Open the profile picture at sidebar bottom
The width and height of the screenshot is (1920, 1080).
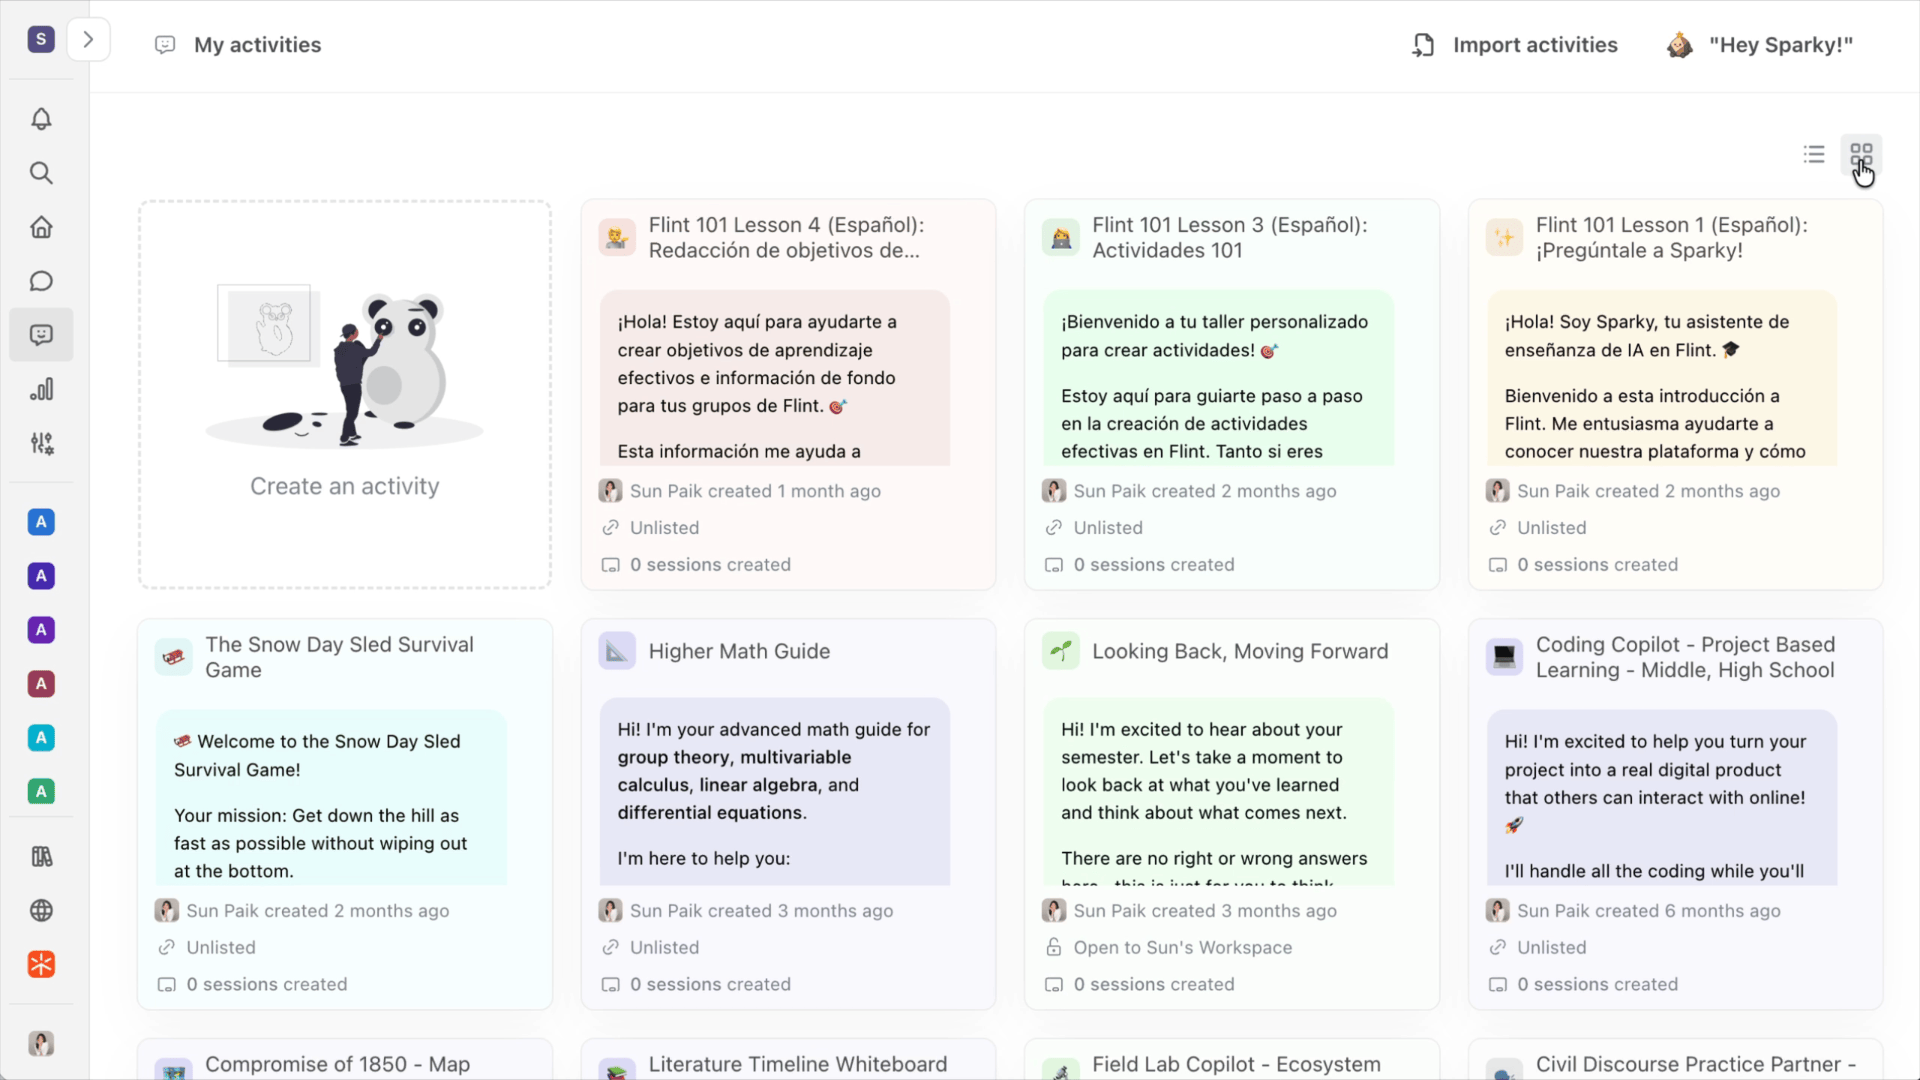(x=41, y=1044)
